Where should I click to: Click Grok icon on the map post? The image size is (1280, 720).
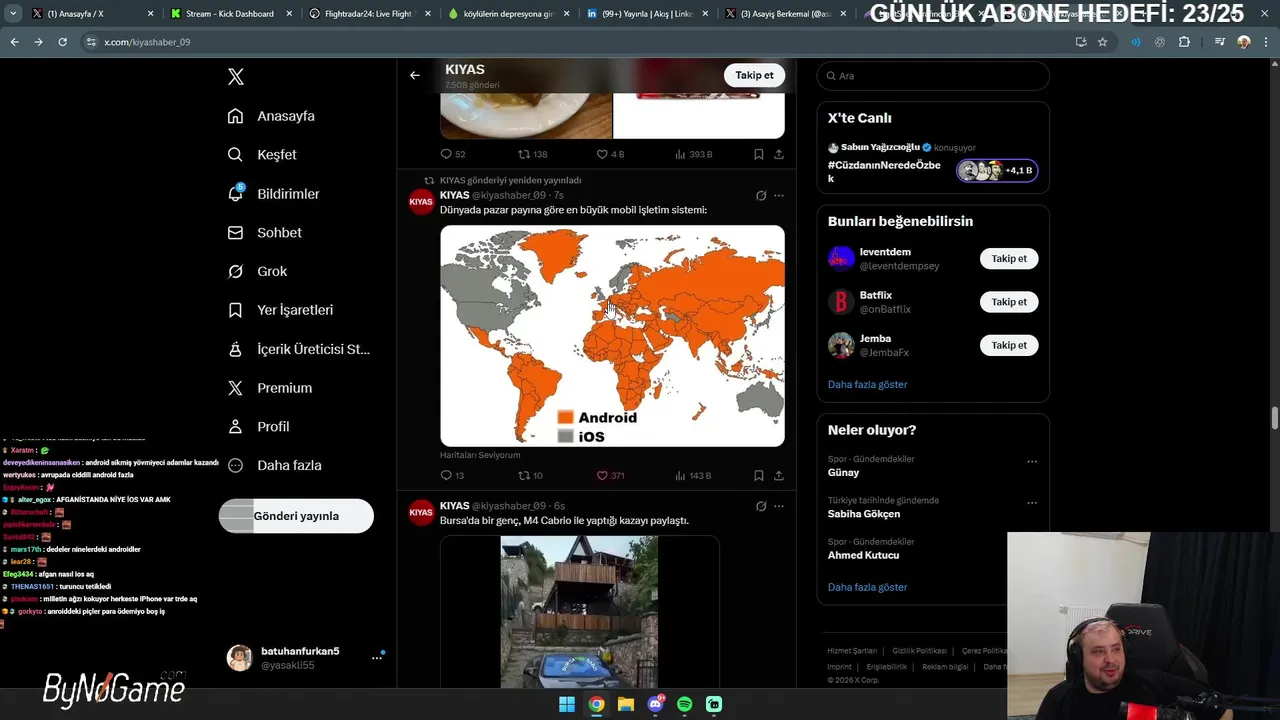pos(761,196)
